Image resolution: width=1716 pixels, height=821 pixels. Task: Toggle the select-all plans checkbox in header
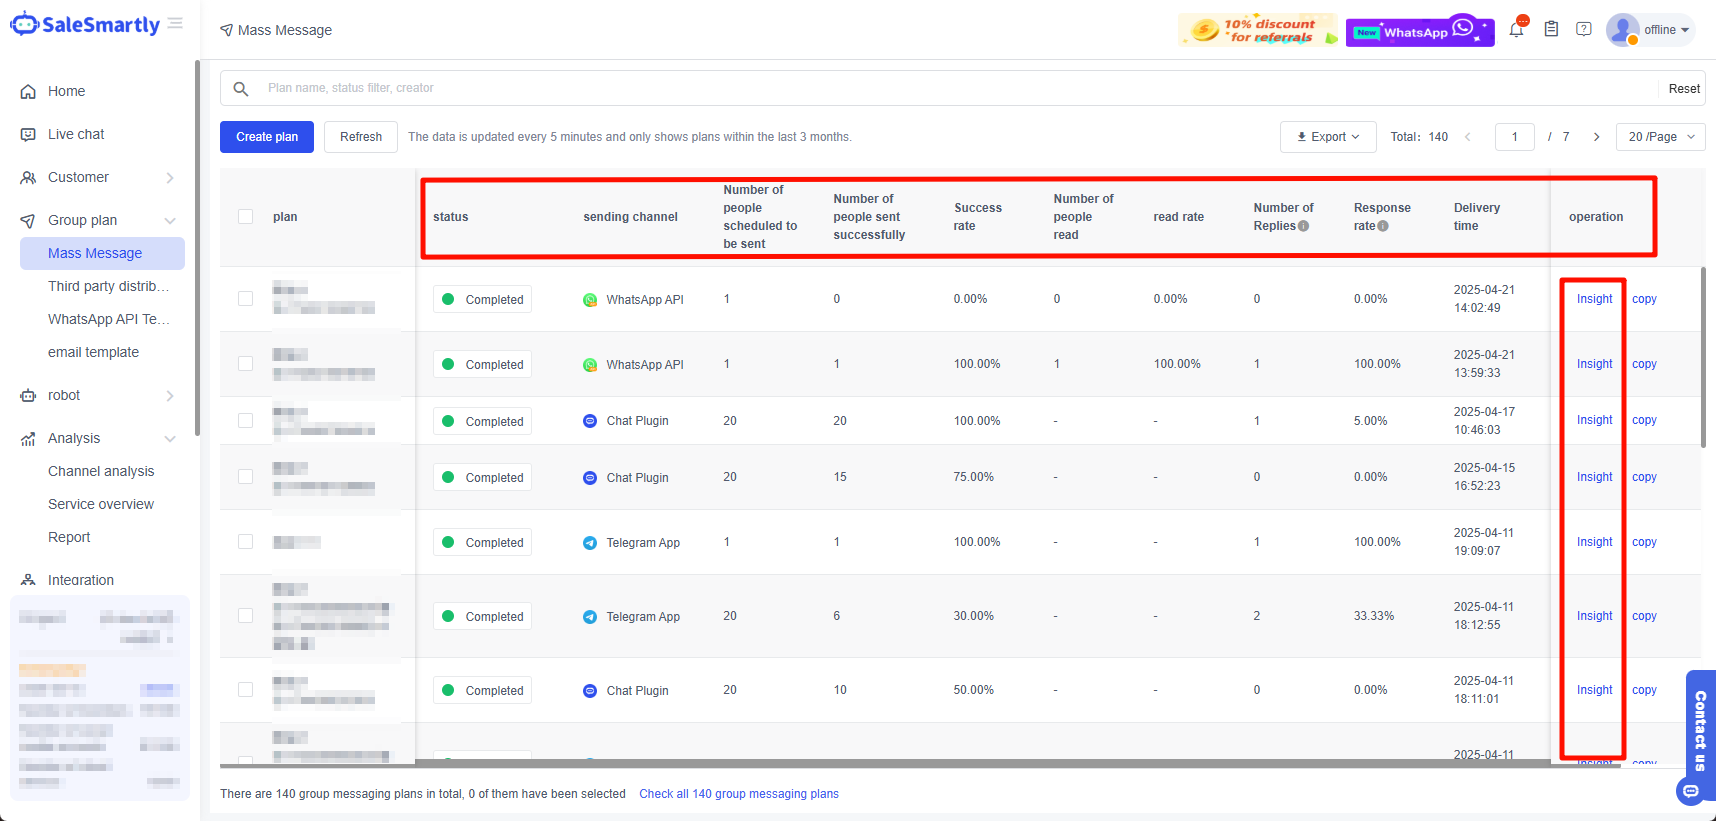246,217
